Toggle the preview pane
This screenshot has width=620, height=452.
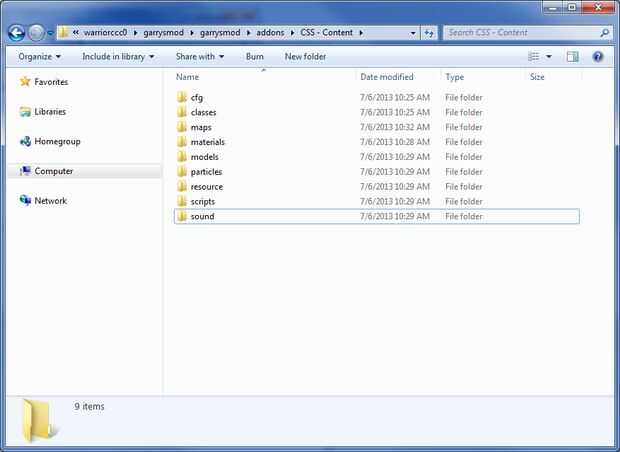pyautogui.click(x=572, y=57)
